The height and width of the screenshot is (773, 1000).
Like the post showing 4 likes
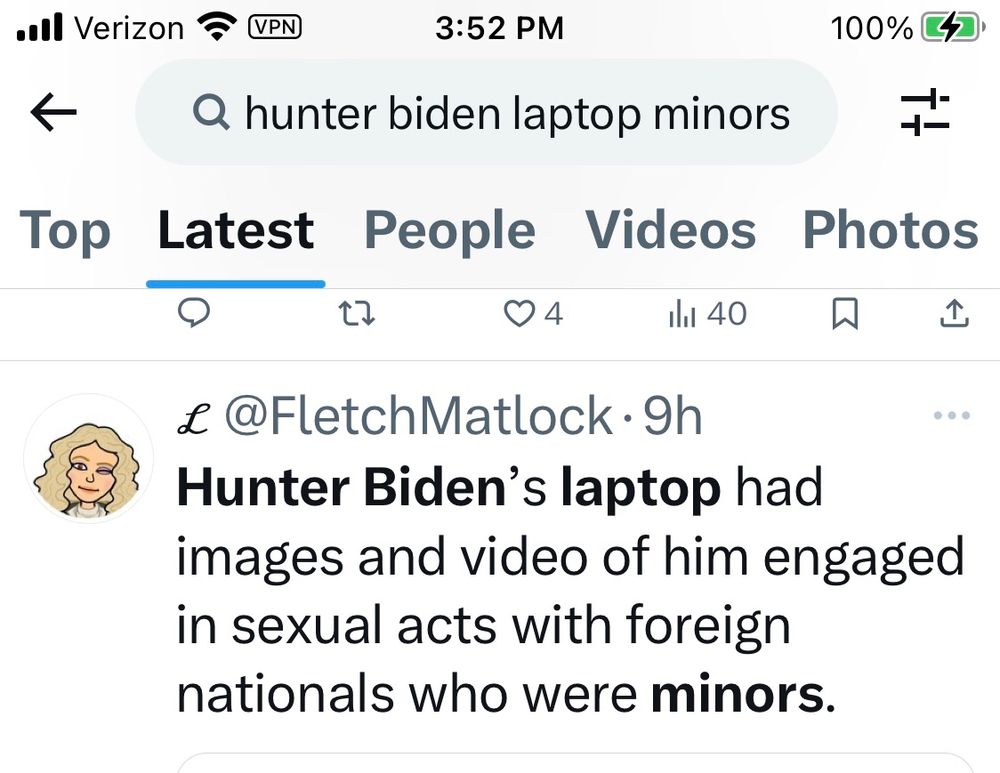(518, 315)
